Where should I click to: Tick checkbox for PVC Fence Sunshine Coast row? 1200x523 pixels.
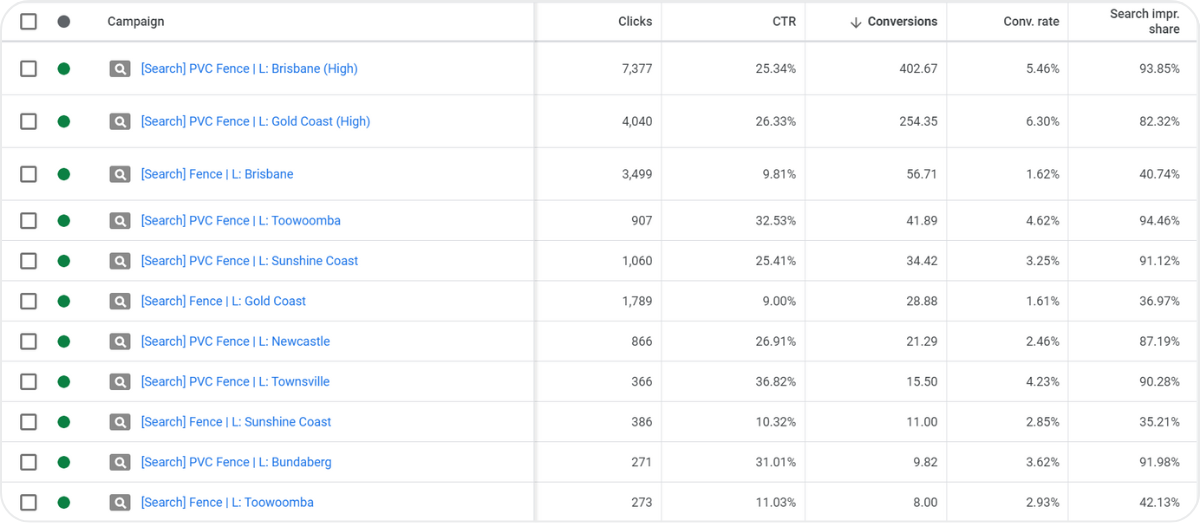coord(28,261)
